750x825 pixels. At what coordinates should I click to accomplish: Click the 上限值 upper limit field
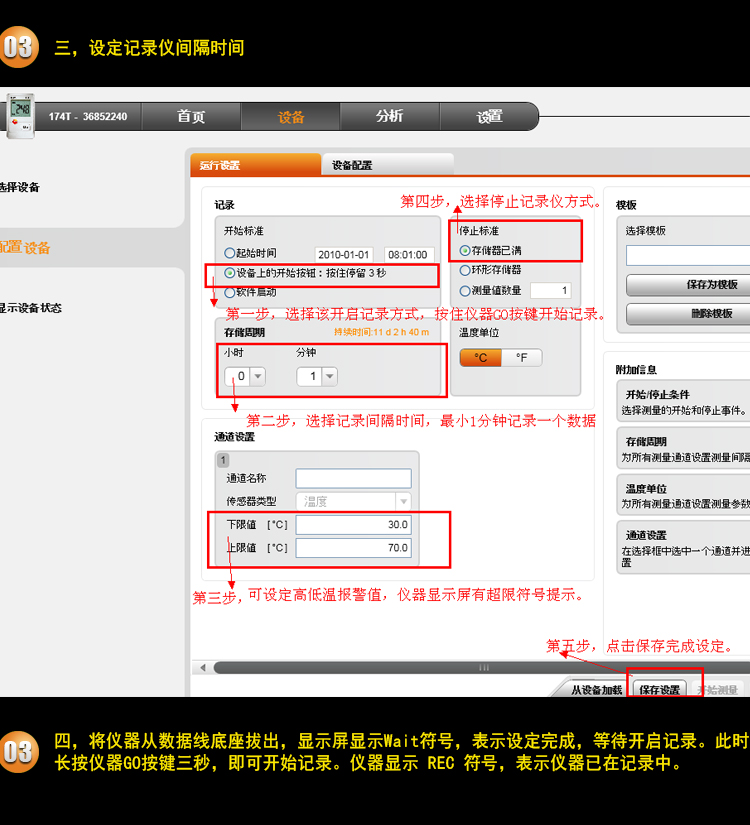353,548
